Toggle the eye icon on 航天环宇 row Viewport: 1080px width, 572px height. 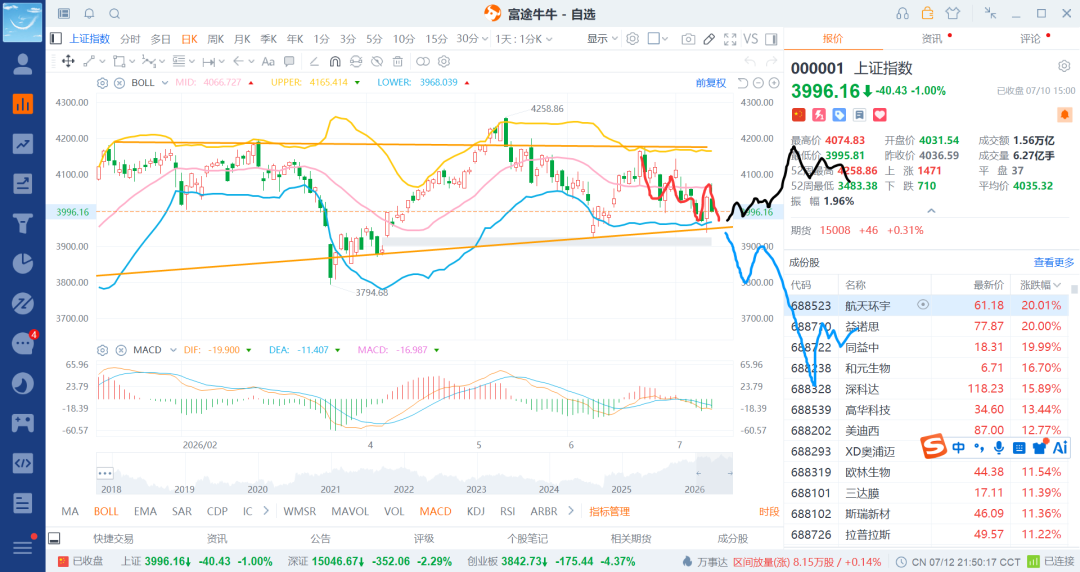click(923, 305)
